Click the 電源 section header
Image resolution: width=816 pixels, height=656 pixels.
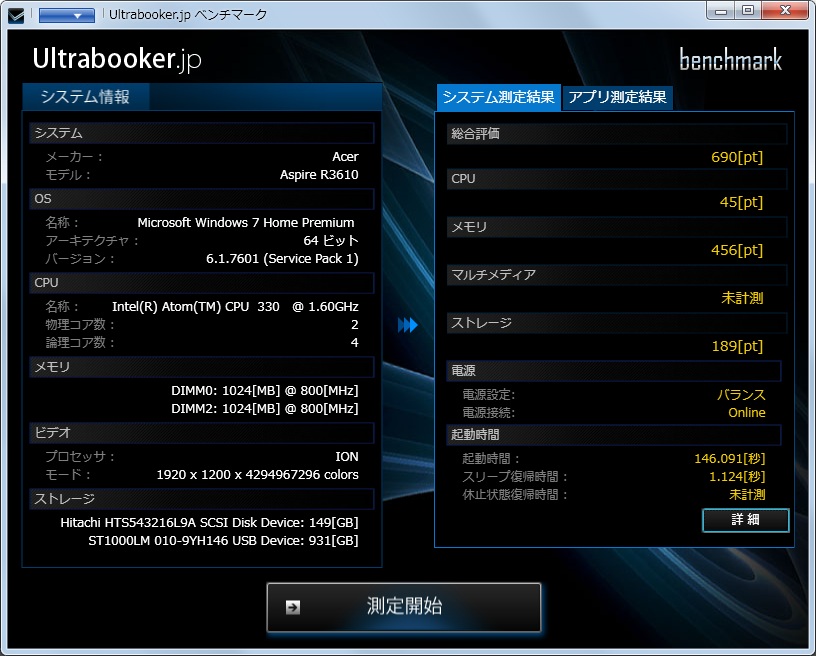pos(614,370)
